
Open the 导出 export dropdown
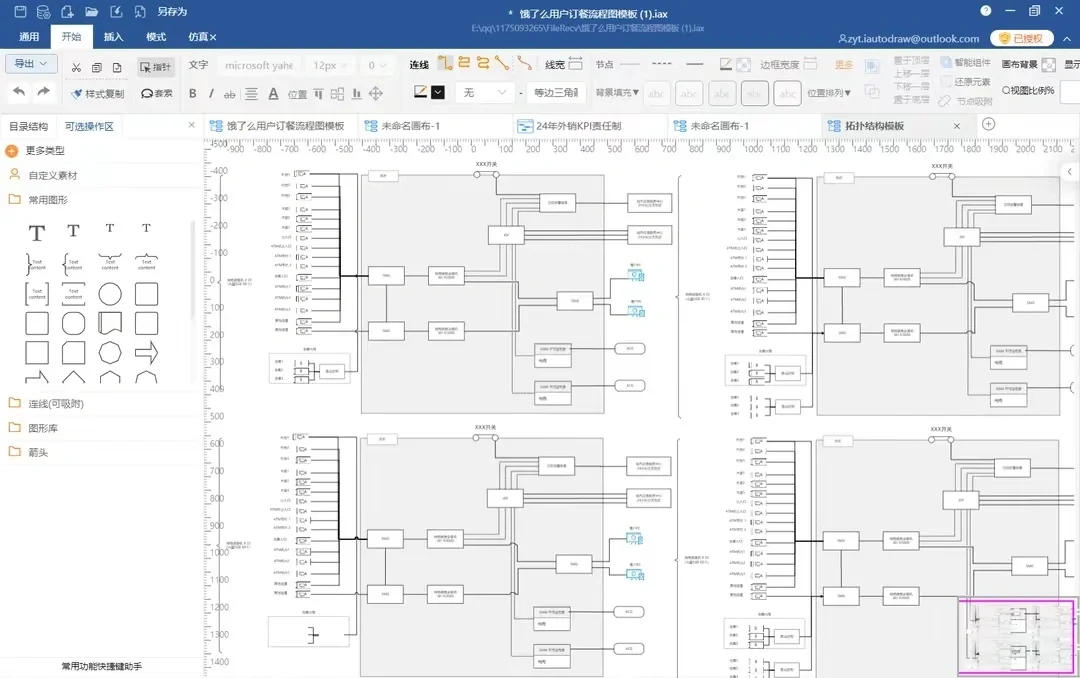click(31, 63)
